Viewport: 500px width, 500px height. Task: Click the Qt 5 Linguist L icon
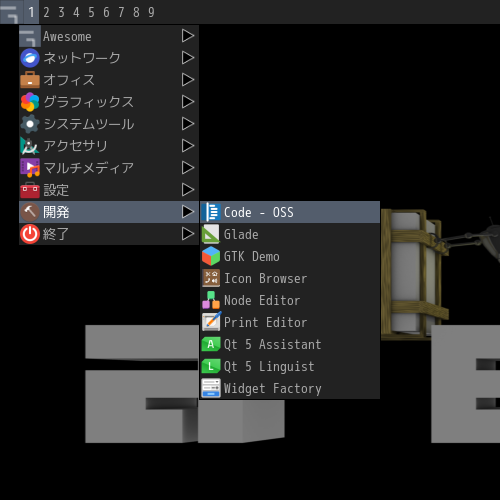(211, 366)
